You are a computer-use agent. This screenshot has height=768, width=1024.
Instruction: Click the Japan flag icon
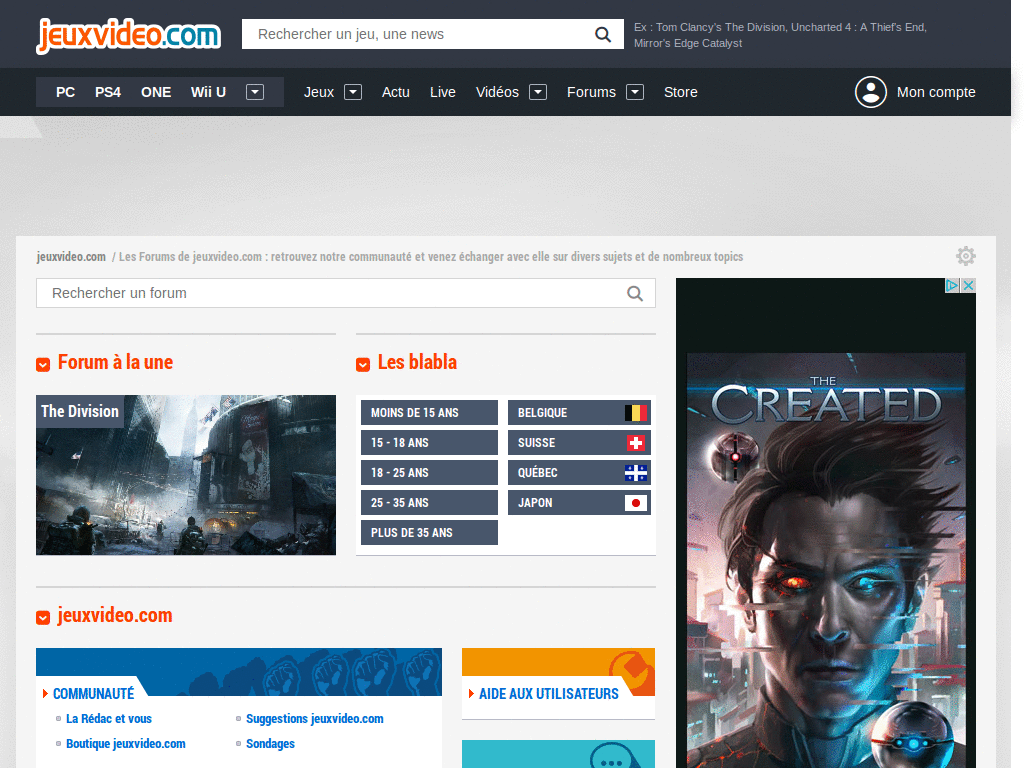[x=635, y=503]
